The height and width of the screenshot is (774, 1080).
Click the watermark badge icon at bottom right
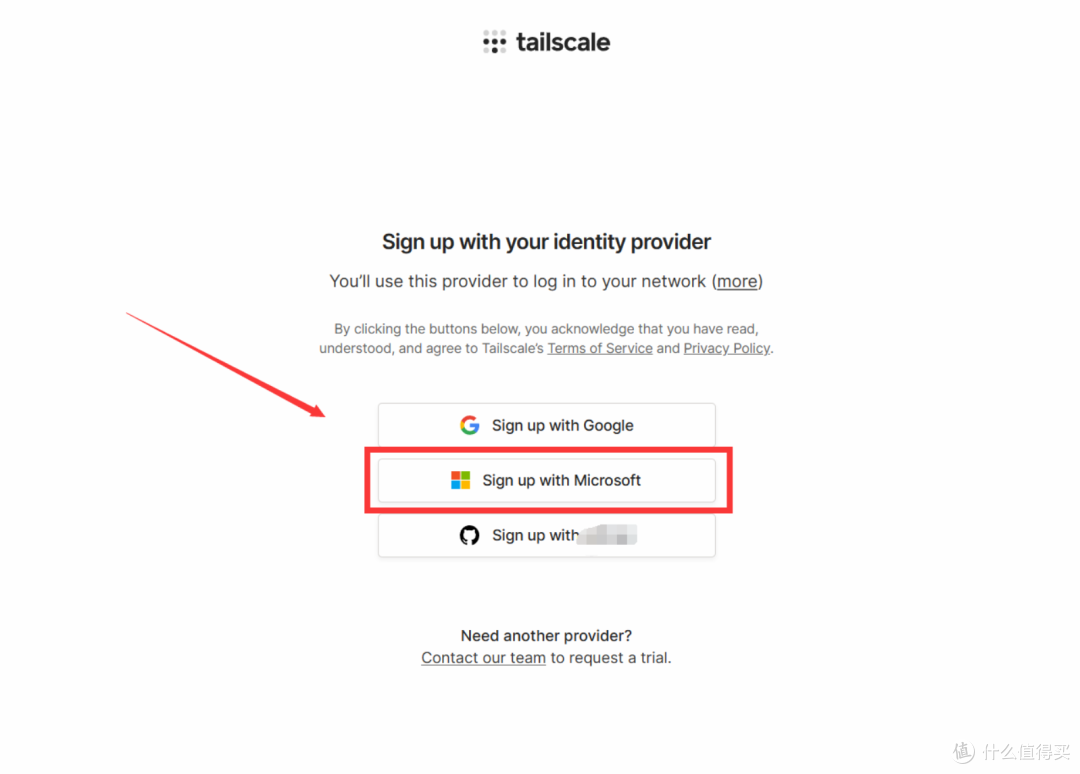[964, 751]
